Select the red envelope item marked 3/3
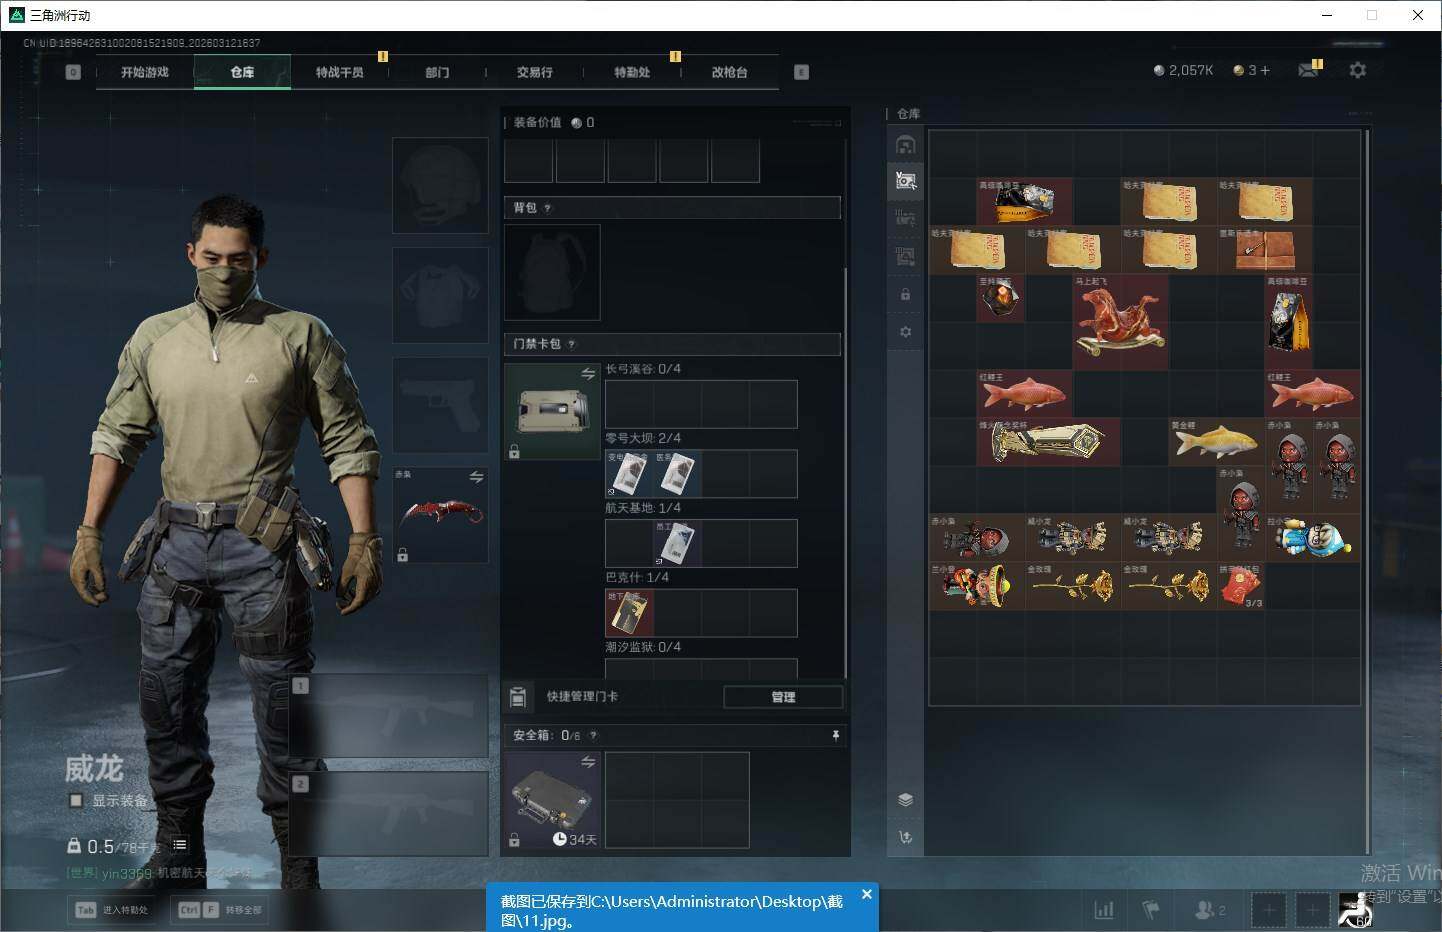 (x=1241, y=586)
